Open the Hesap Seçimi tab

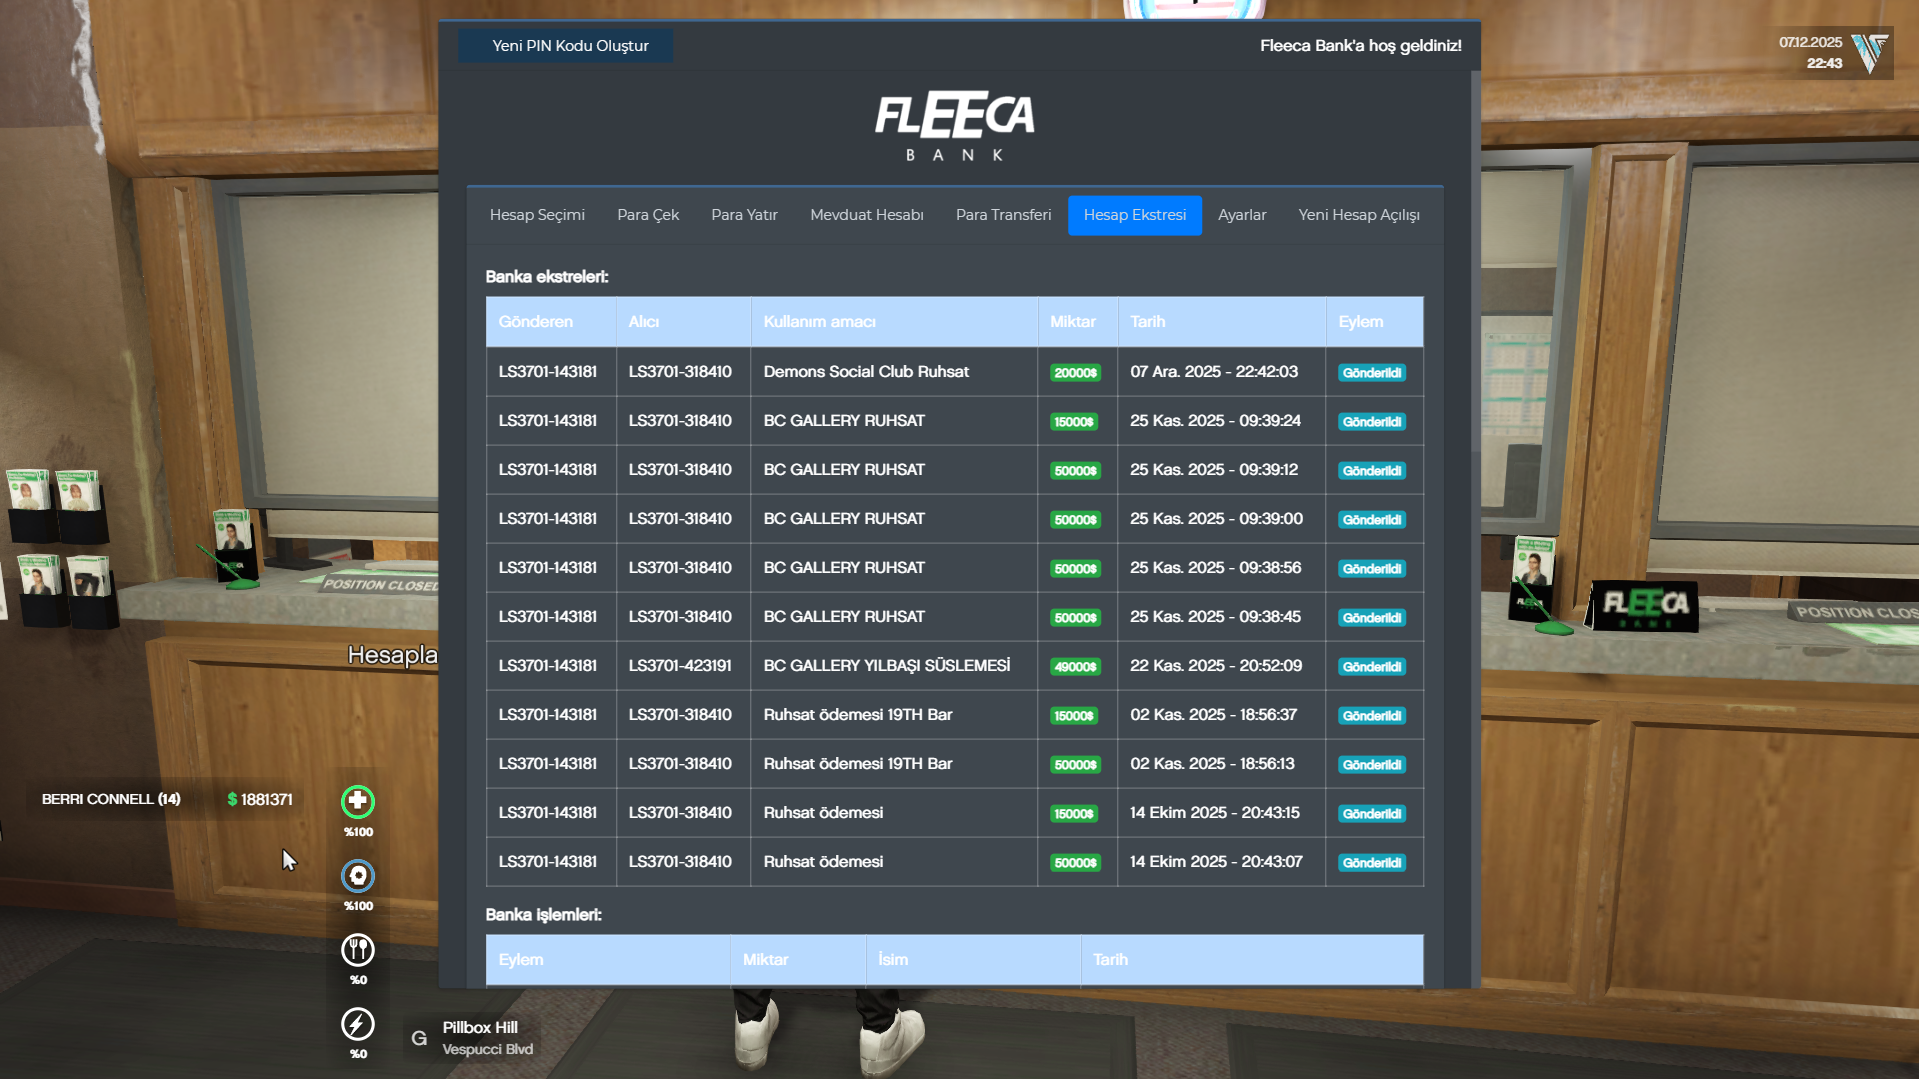(x=537, y=215)
